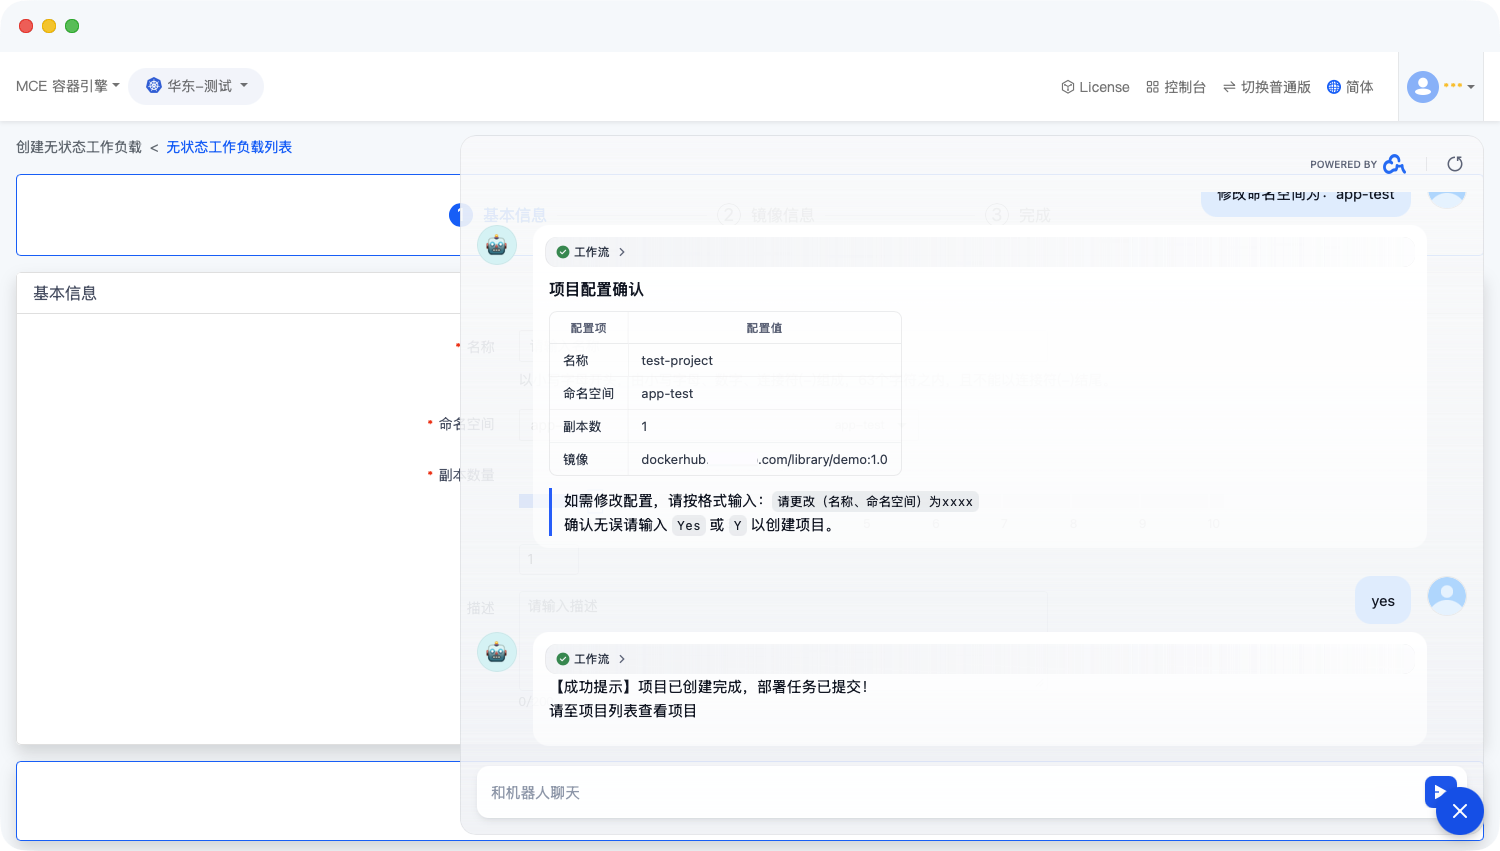Go to 无状态工作负载列表 link
The width and height of the screenshot is (1500, 851).
(229, 147)
